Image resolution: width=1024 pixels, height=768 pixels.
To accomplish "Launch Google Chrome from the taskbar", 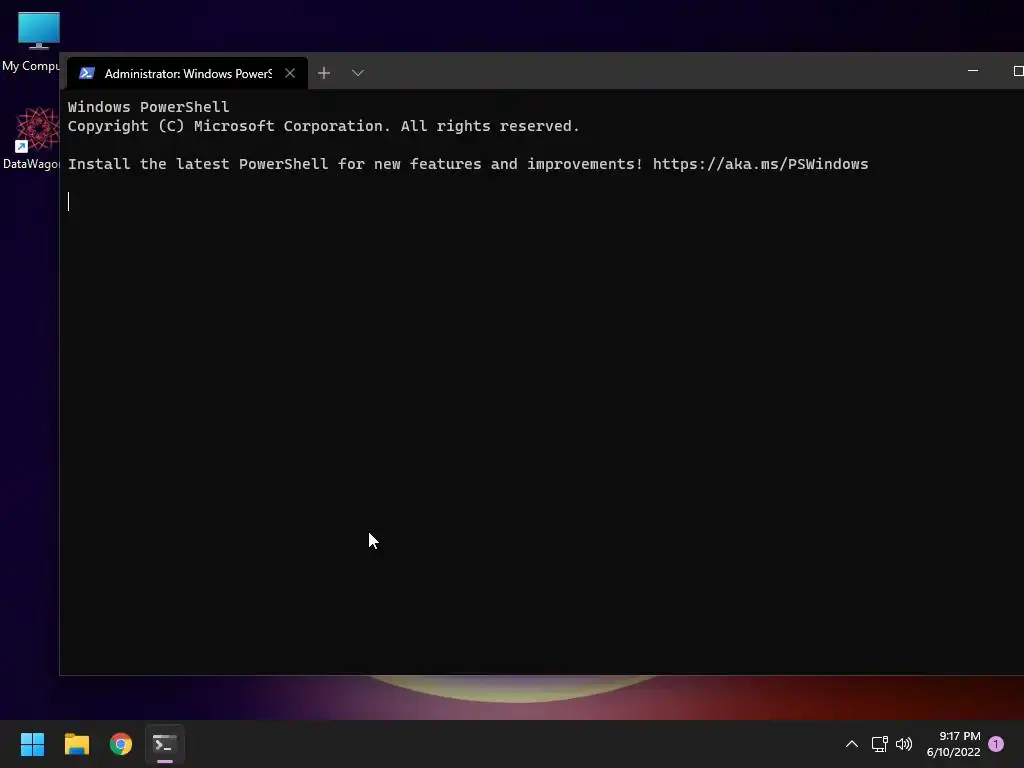I will click(x=121, y=744).
